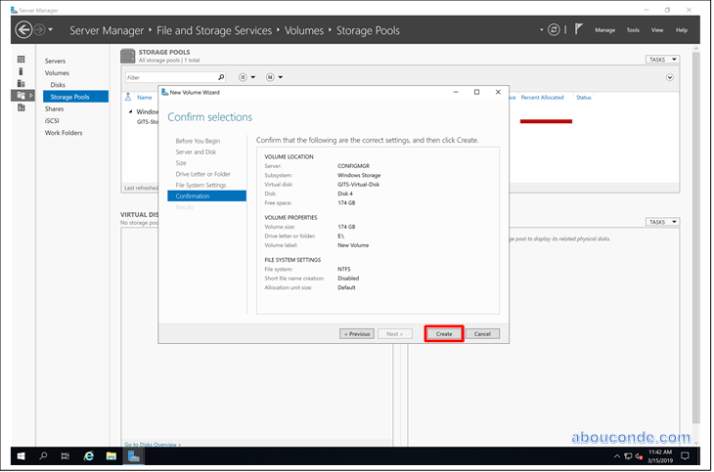Screen dimensions: 714x472
Task: Click the Refresh icon in header
Action: [x=553, y=30]
